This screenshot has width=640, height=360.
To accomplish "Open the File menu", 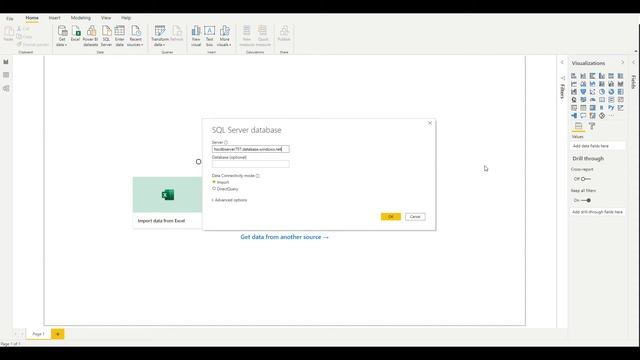I will 9,18.
